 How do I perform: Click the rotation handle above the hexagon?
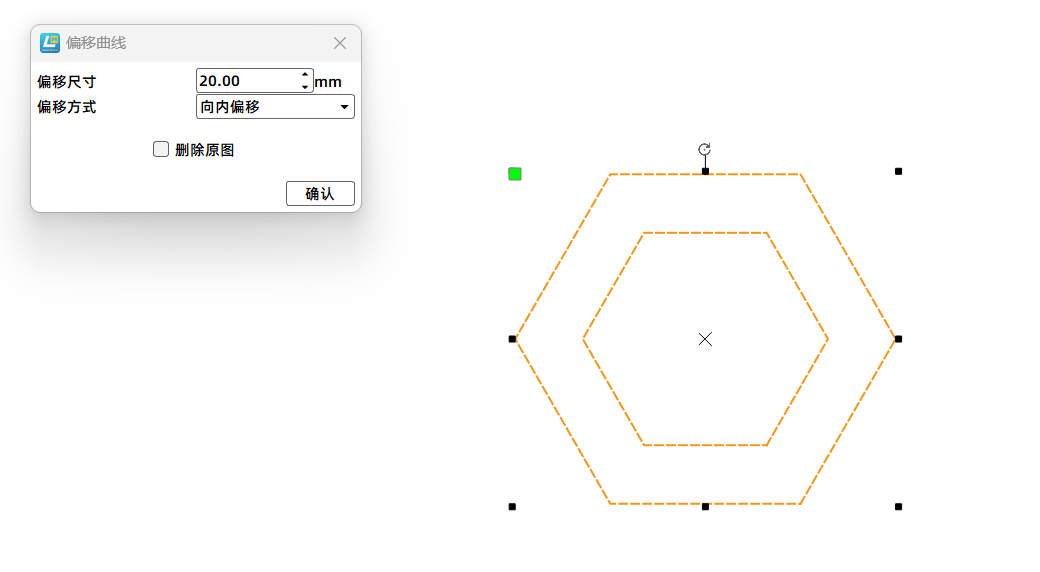click(x=705, y=150)
